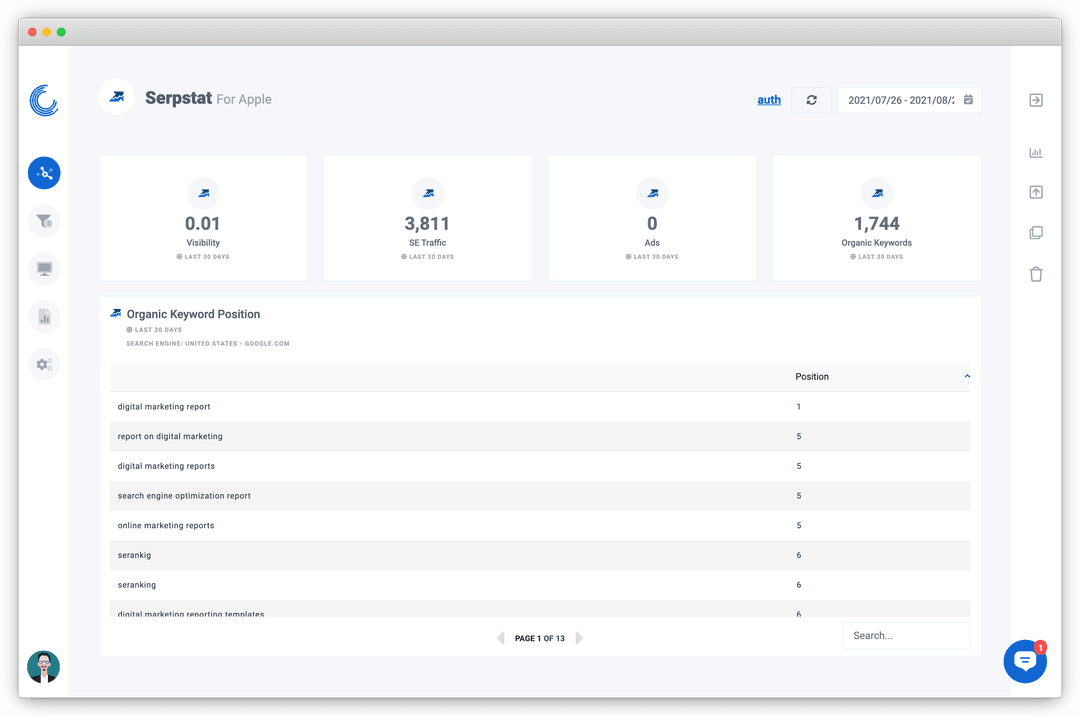
Task: Sort by the Position column header
Action: [812, 377]
